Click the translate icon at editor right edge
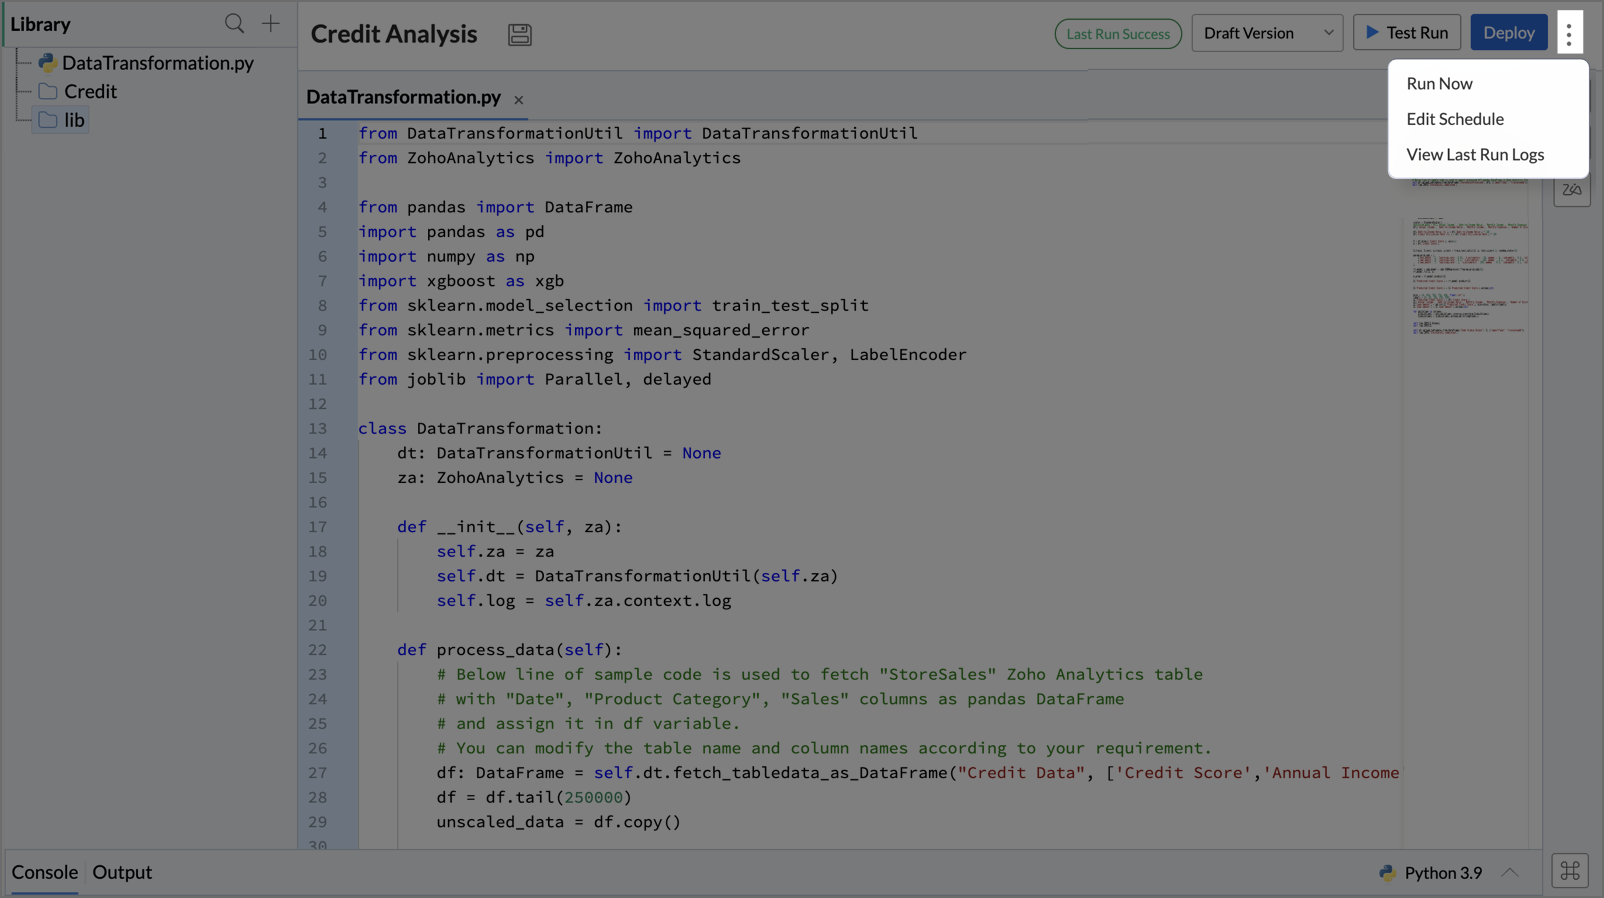 pos(1572,189)
